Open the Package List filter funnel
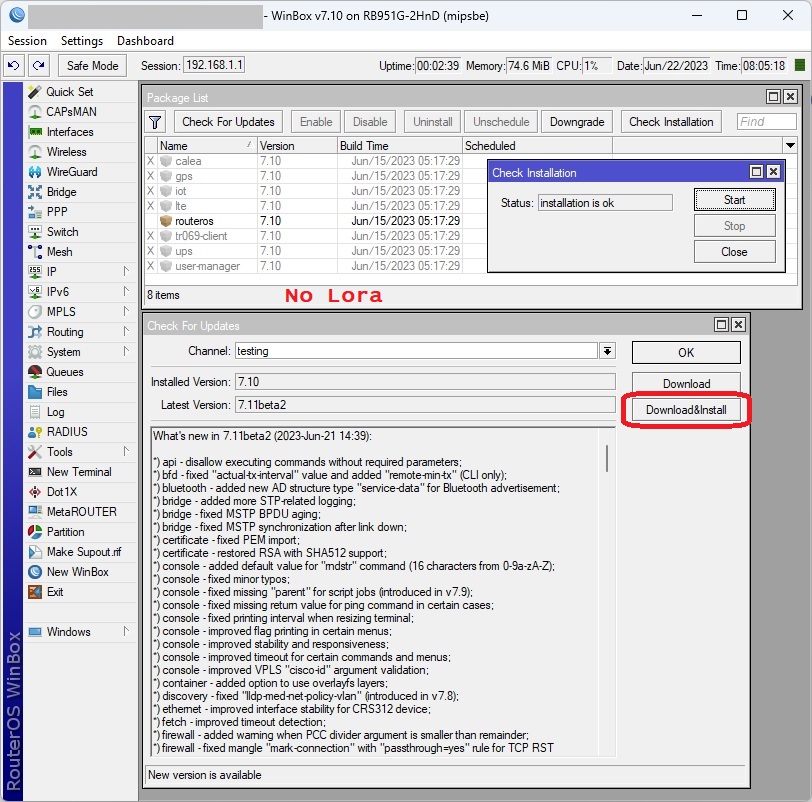The width and height of the screenshot is (812, 802). tap(155, 122)
